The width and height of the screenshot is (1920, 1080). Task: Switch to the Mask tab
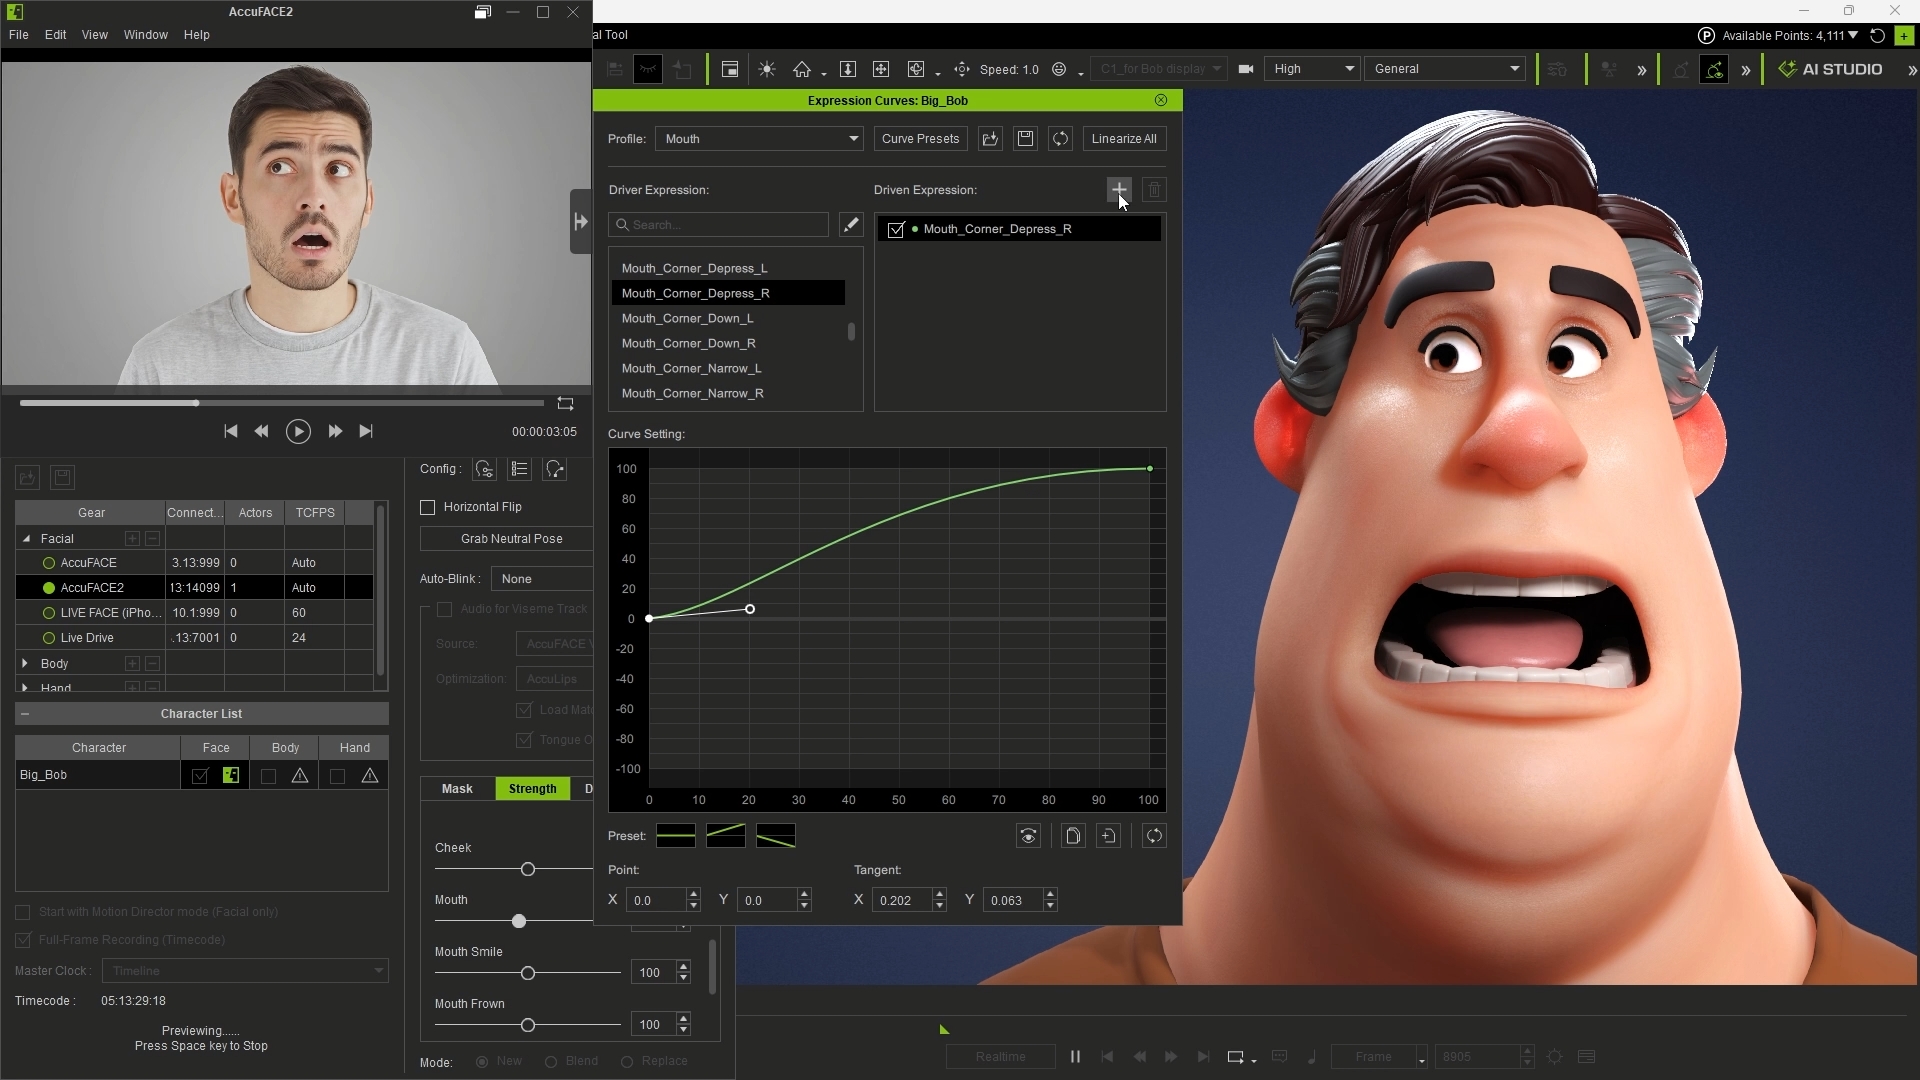457,789
